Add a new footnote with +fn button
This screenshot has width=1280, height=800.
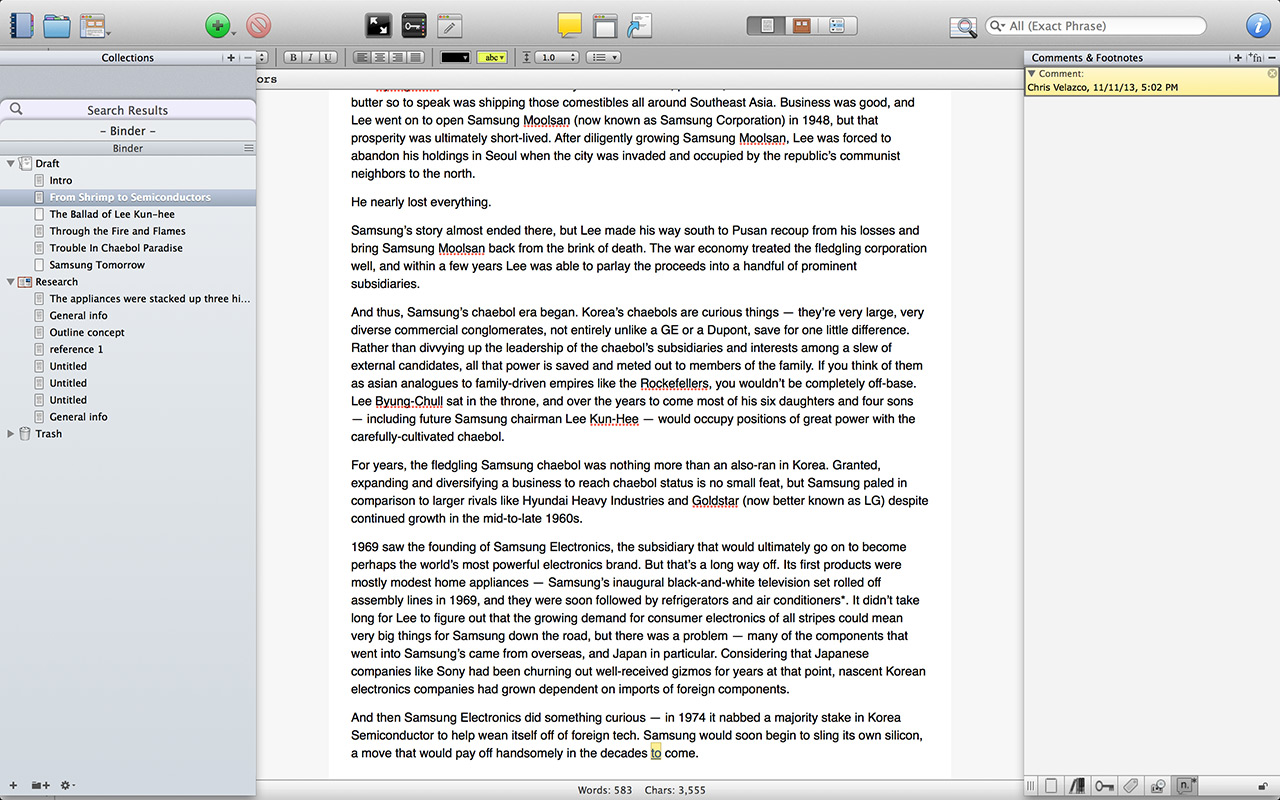coord(1256,58)
